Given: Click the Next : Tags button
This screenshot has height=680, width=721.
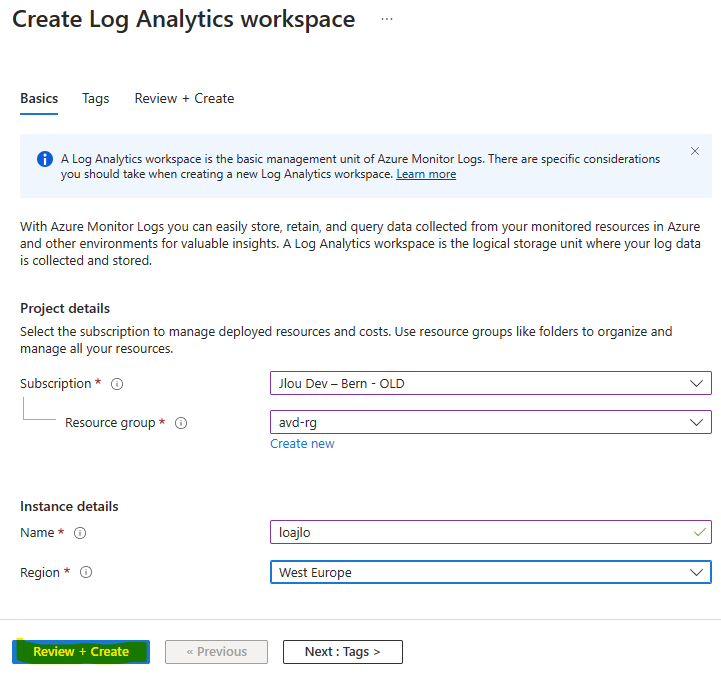Looking at the screenshot, I should click(x=342, y=652).
